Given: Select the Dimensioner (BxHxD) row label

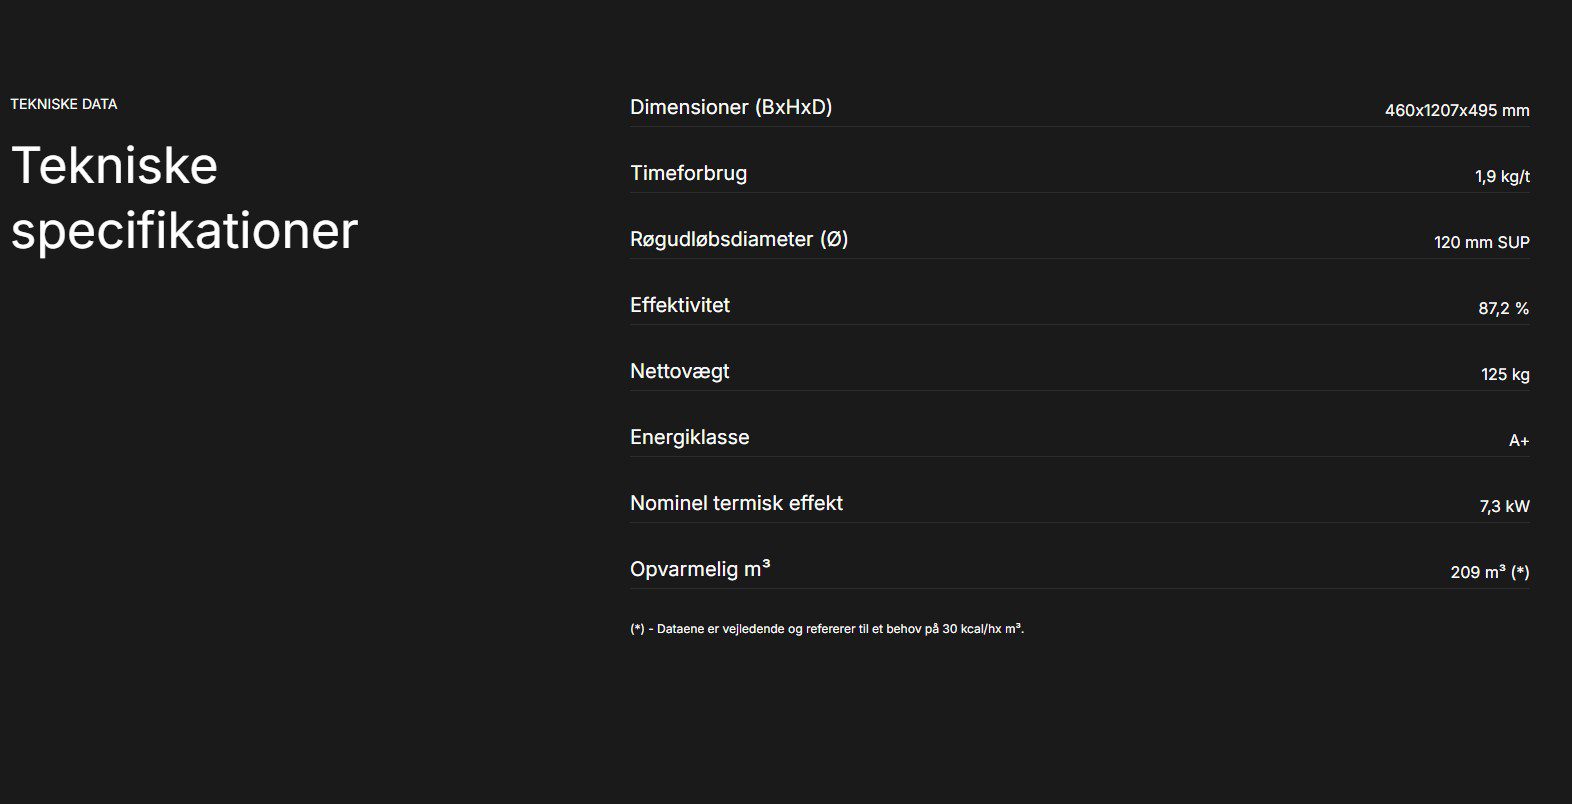Looking at the screenshot, I should (731, 107).
